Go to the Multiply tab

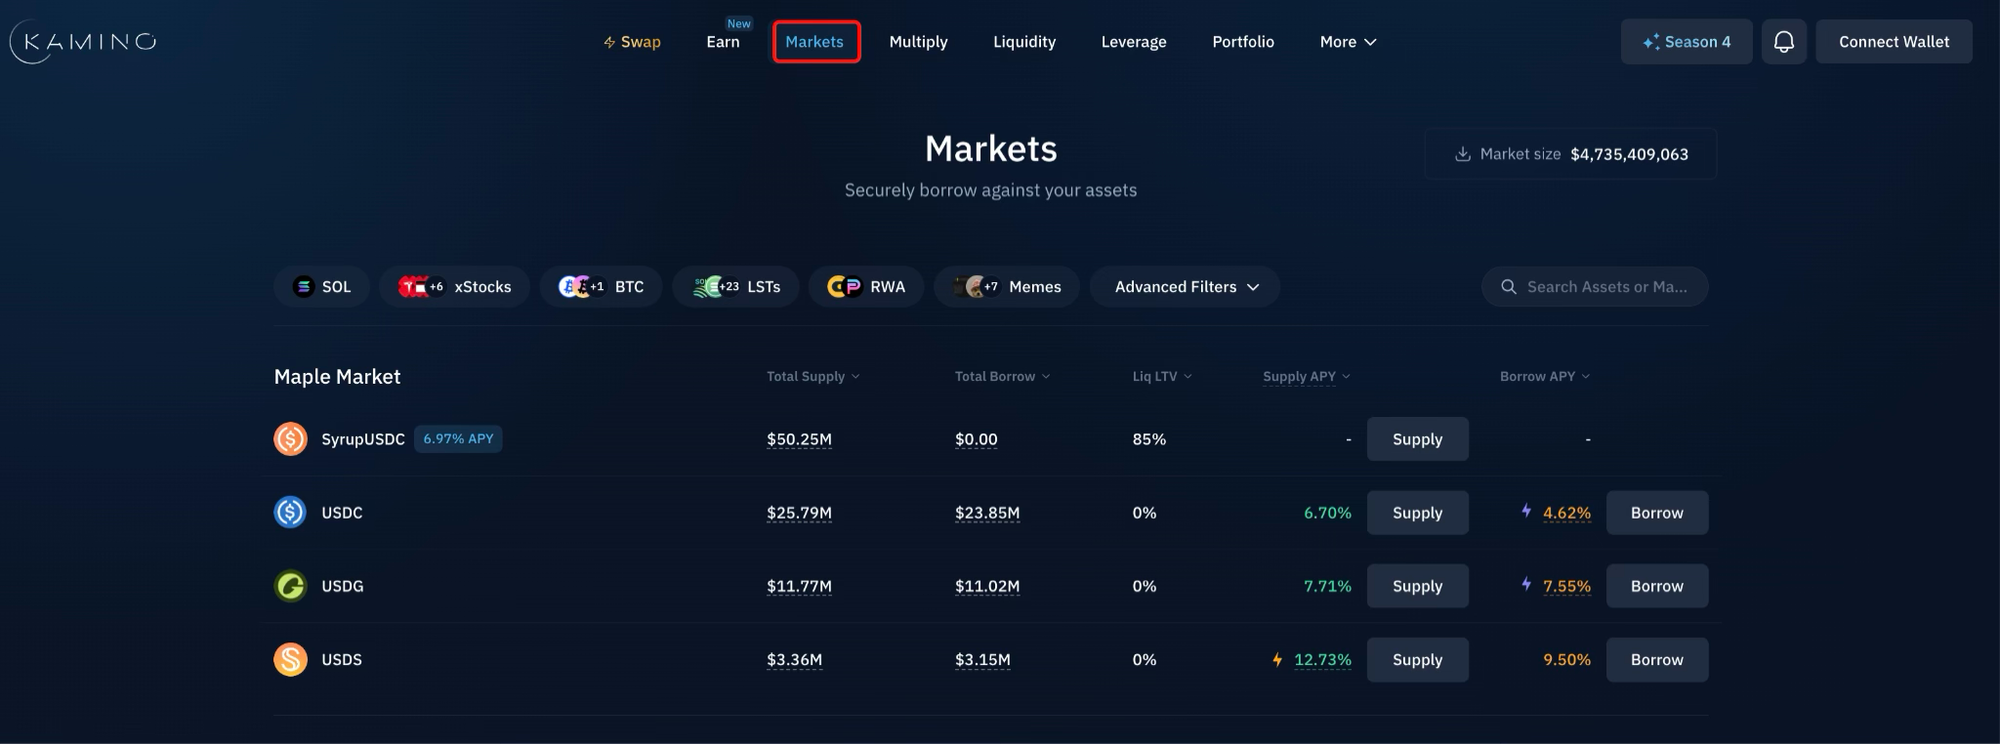tap(918, 42)
